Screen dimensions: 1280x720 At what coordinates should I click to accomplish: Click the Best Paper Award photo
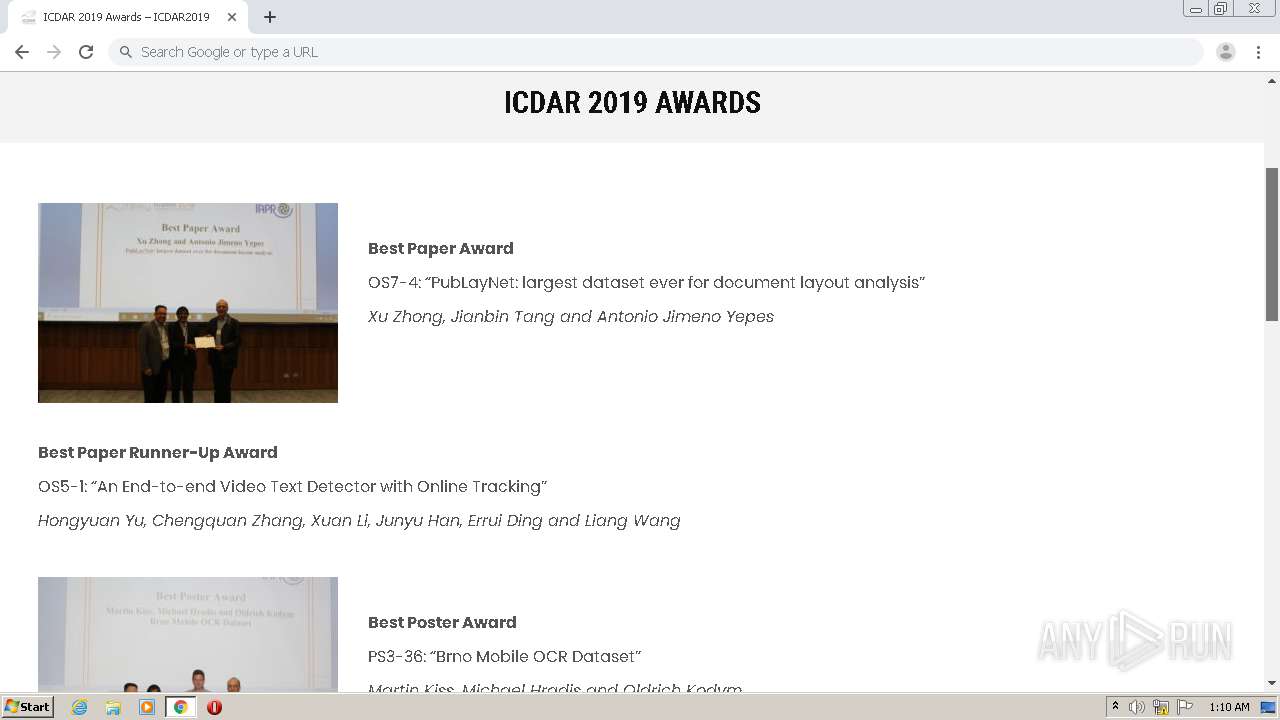point(188,303)
